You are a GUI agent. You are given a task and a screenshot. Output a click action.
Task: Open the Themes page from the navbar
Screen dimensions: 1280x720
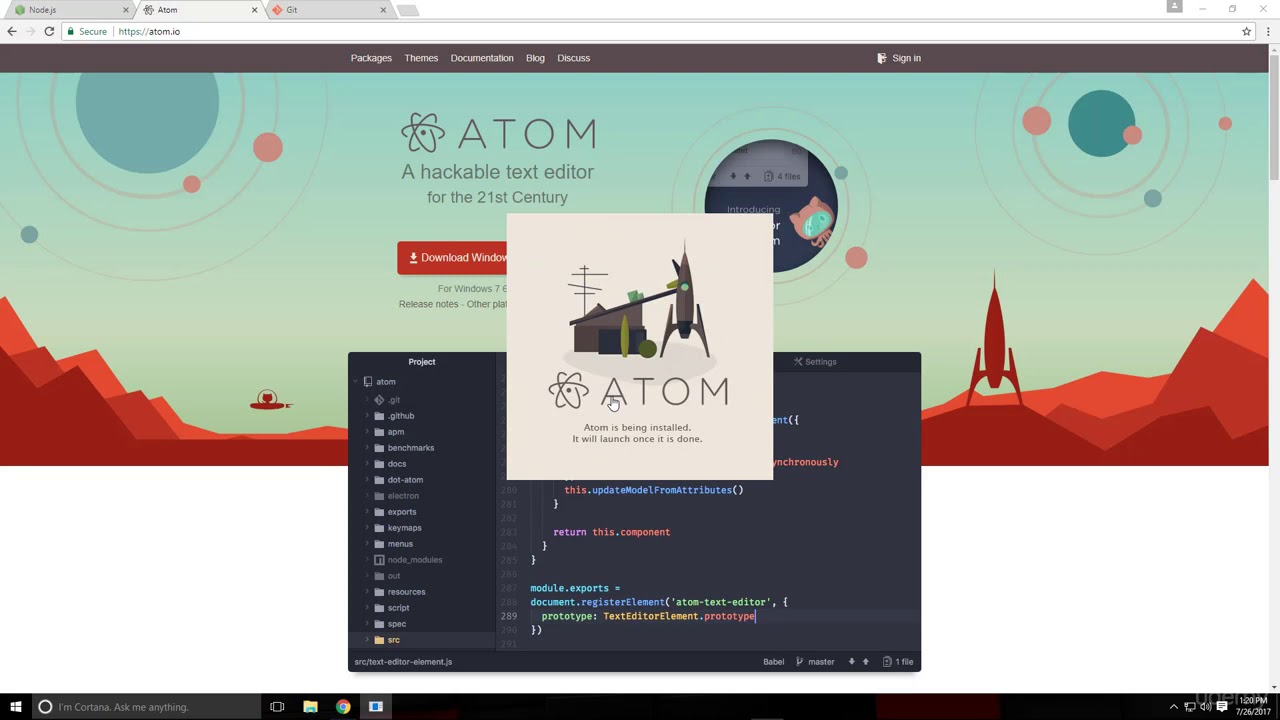click(x=421, y=58)
